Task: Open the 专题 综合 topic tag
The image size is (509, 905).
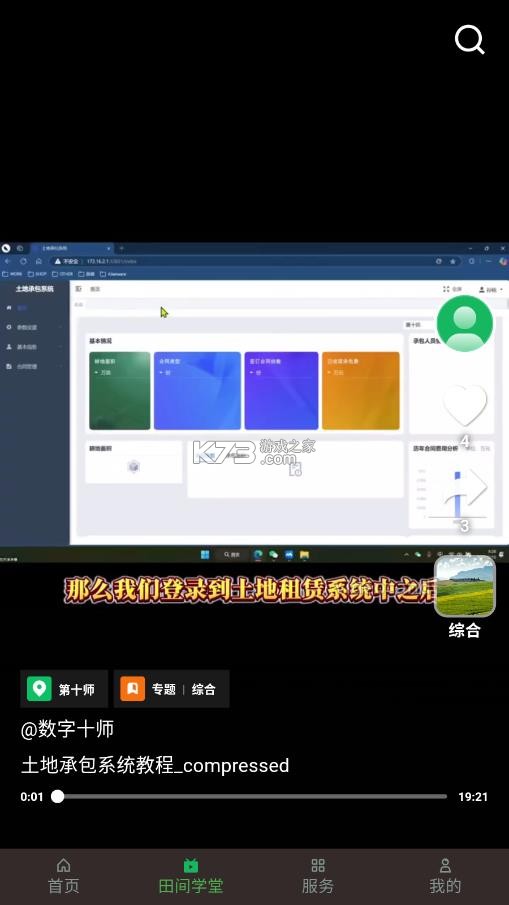Action: [171, 689]
